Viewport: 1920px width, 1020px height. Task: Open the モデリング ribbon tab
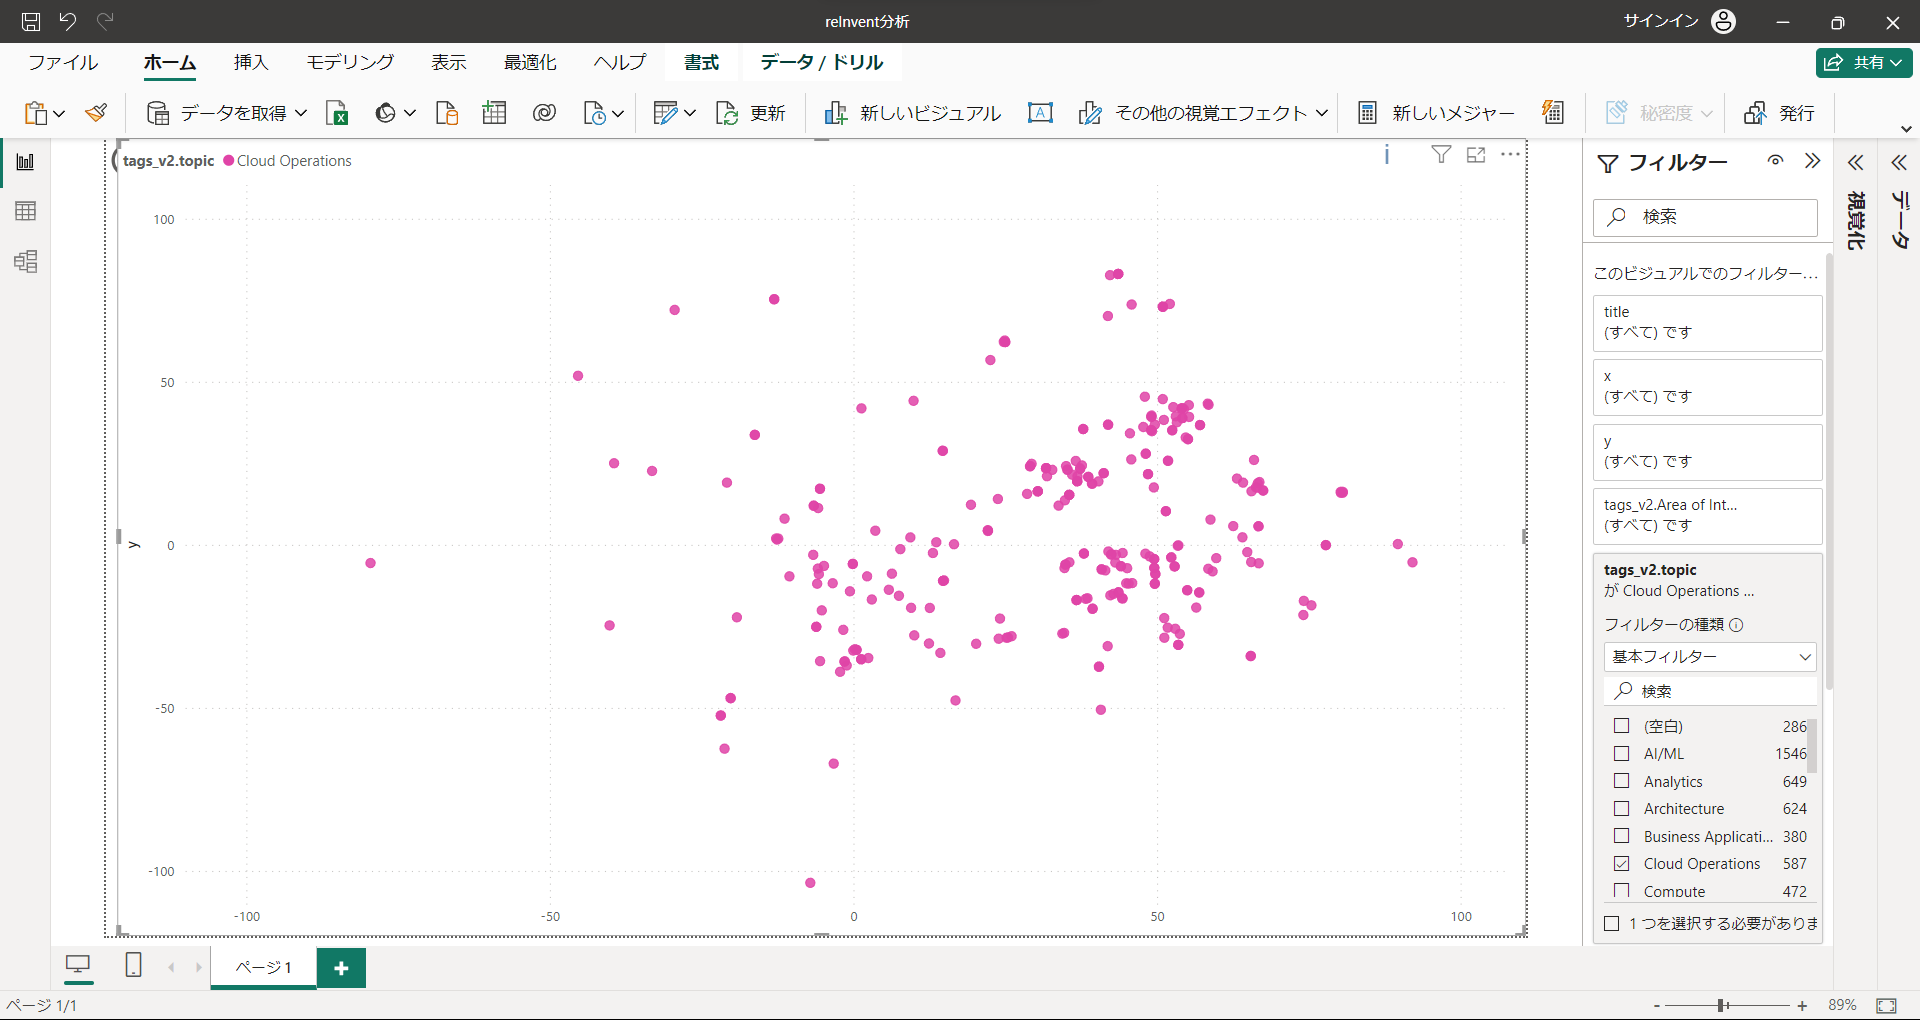point(350,62)
